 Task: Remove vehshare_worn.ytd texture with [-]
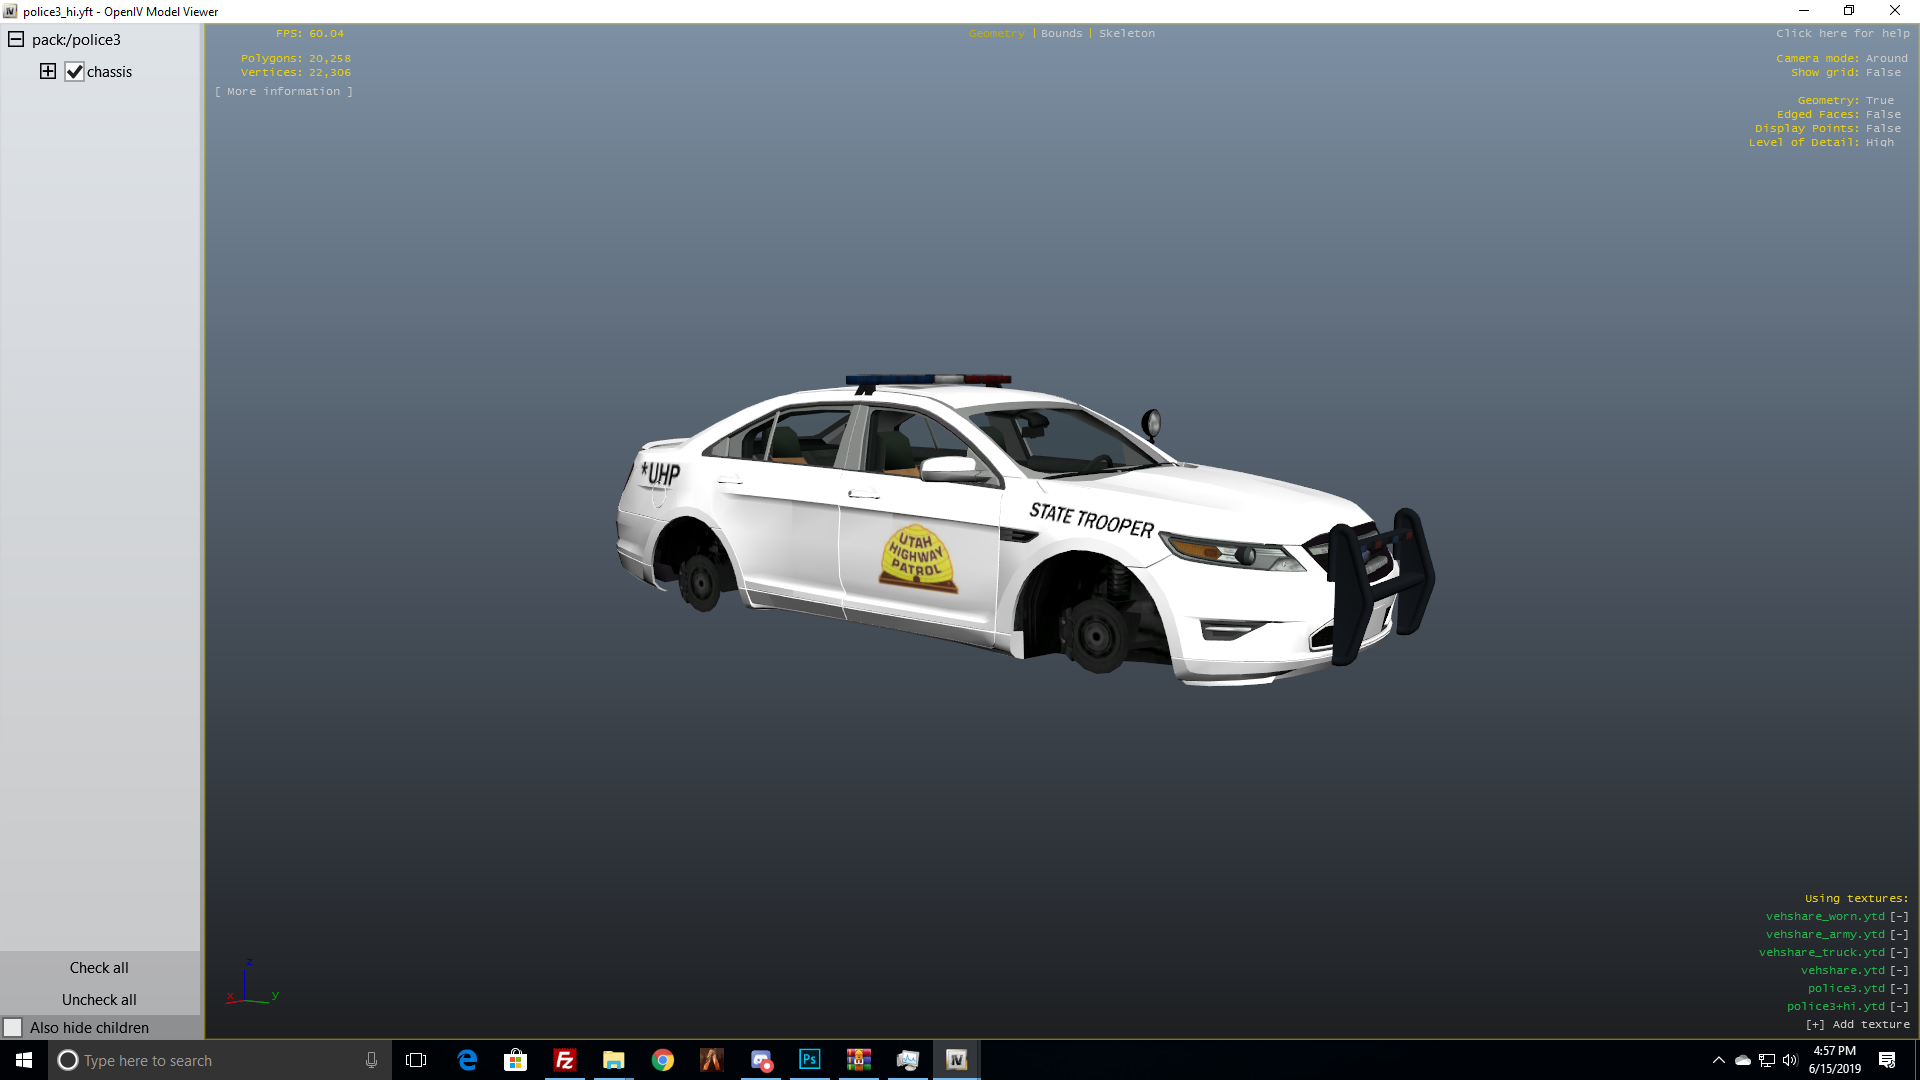point(1899,917)
